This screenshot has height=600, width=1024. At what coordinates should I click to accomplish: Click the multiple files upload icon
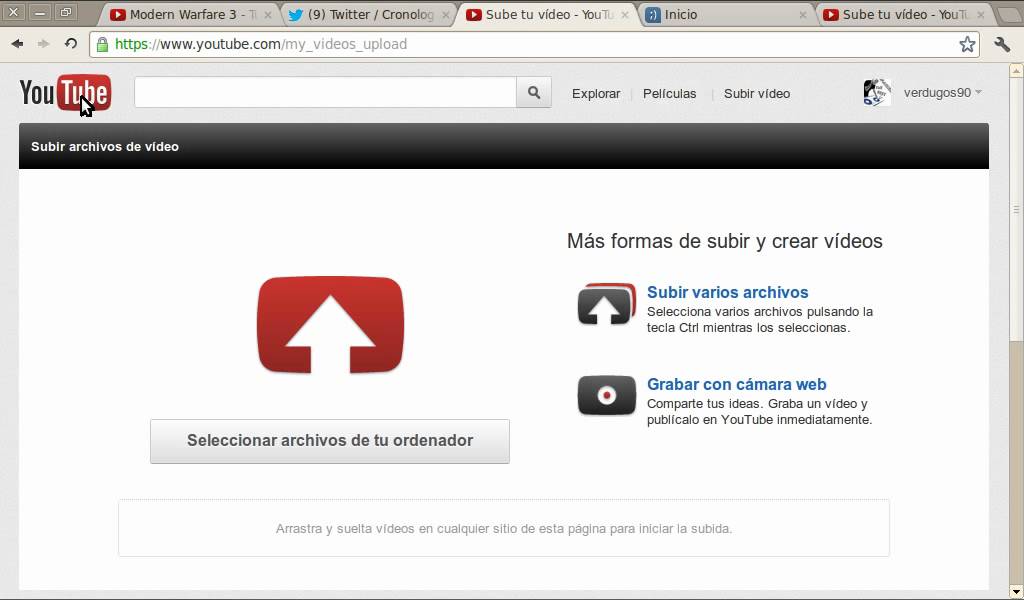pos(607,304)
